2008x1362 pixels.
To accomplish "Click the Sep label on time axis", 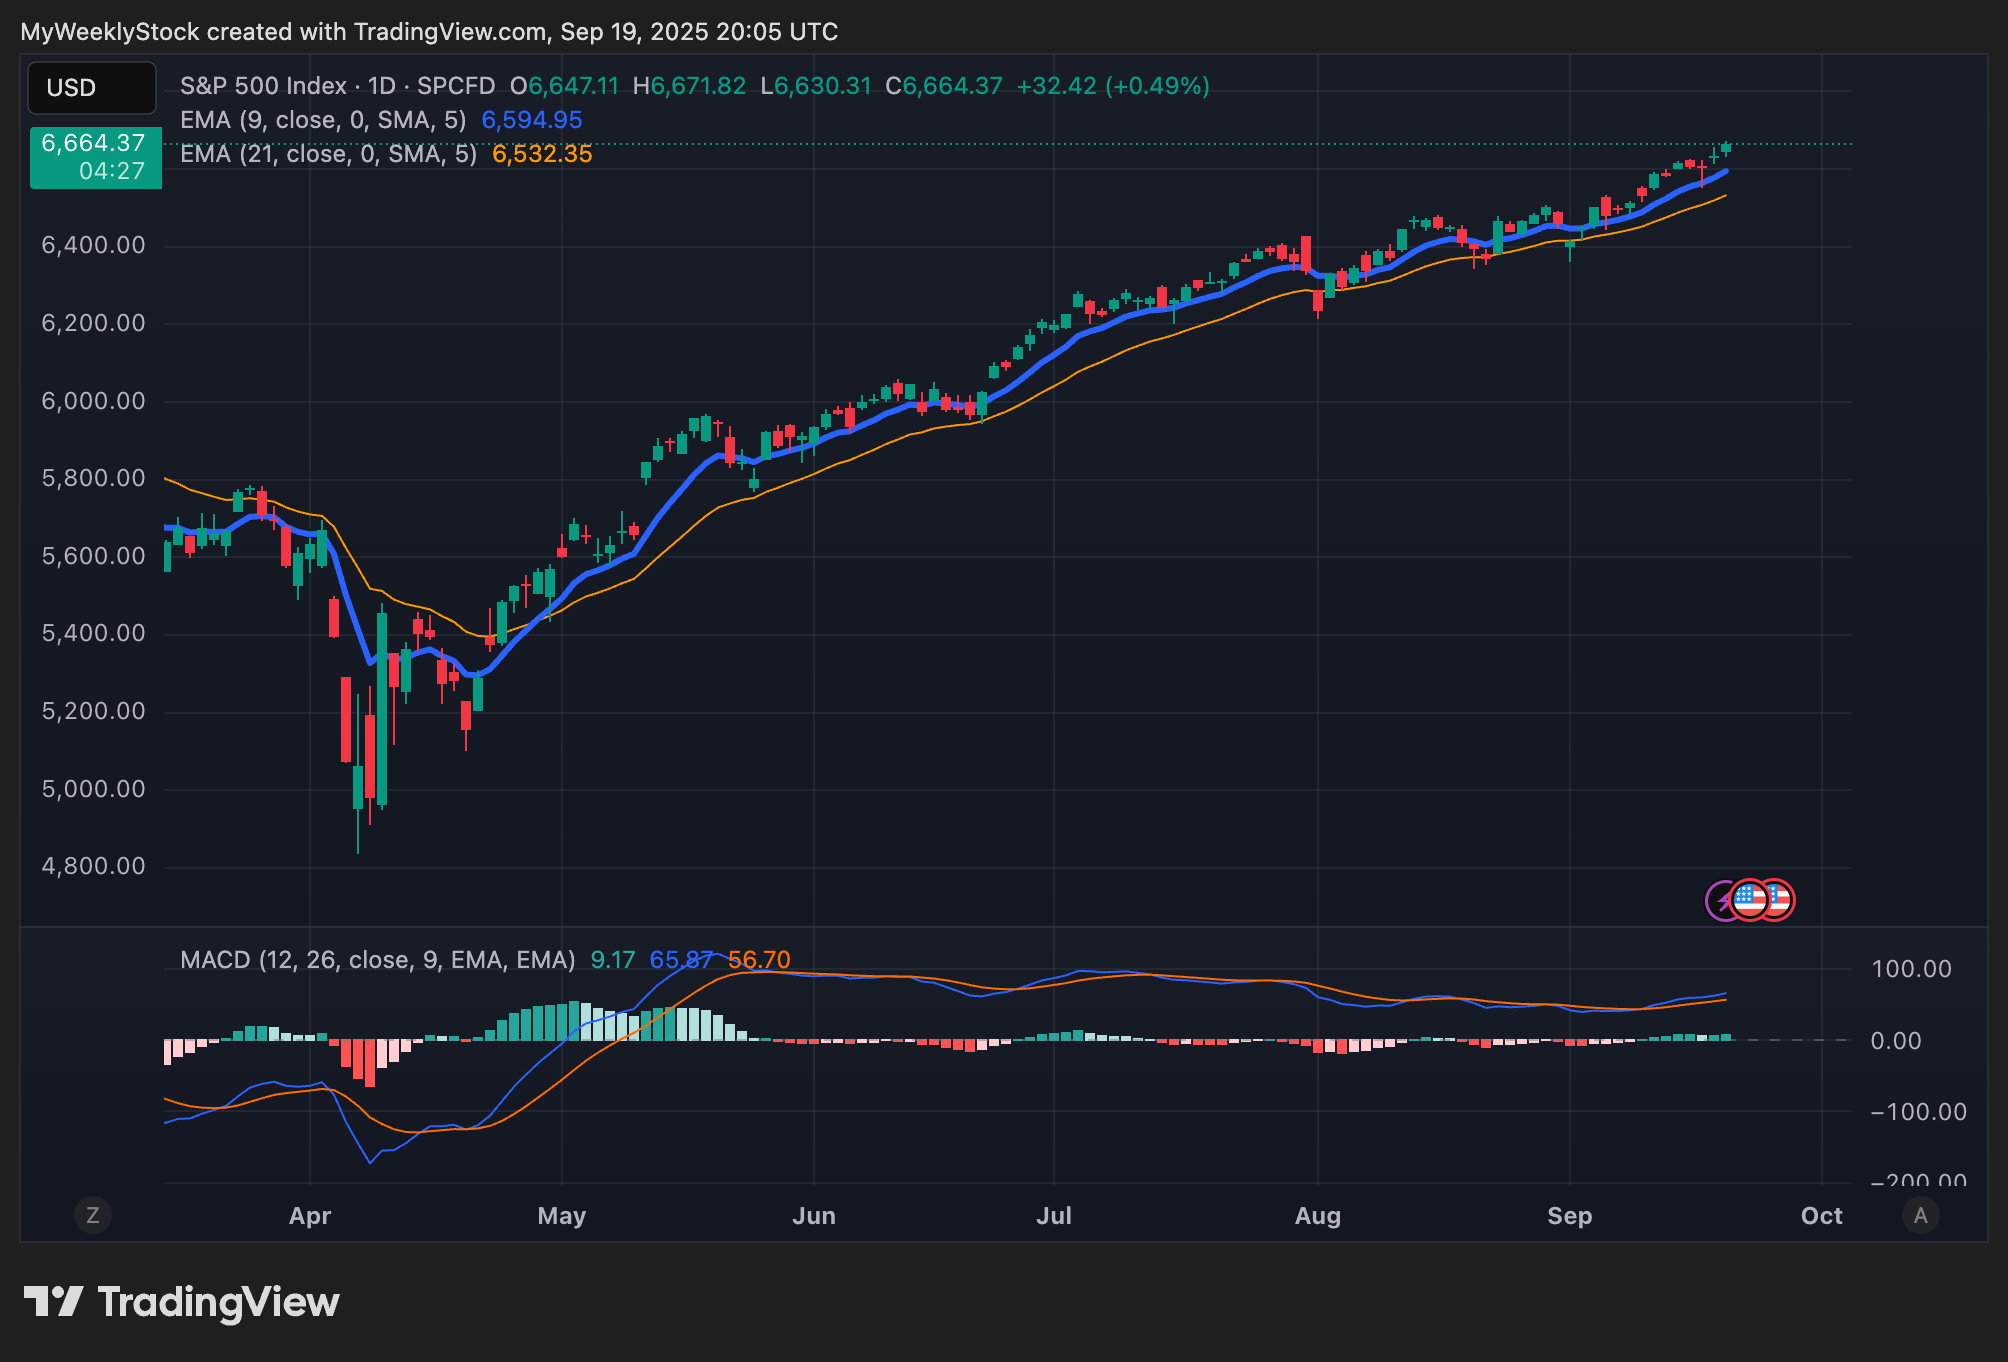I will (1569, 1216).
